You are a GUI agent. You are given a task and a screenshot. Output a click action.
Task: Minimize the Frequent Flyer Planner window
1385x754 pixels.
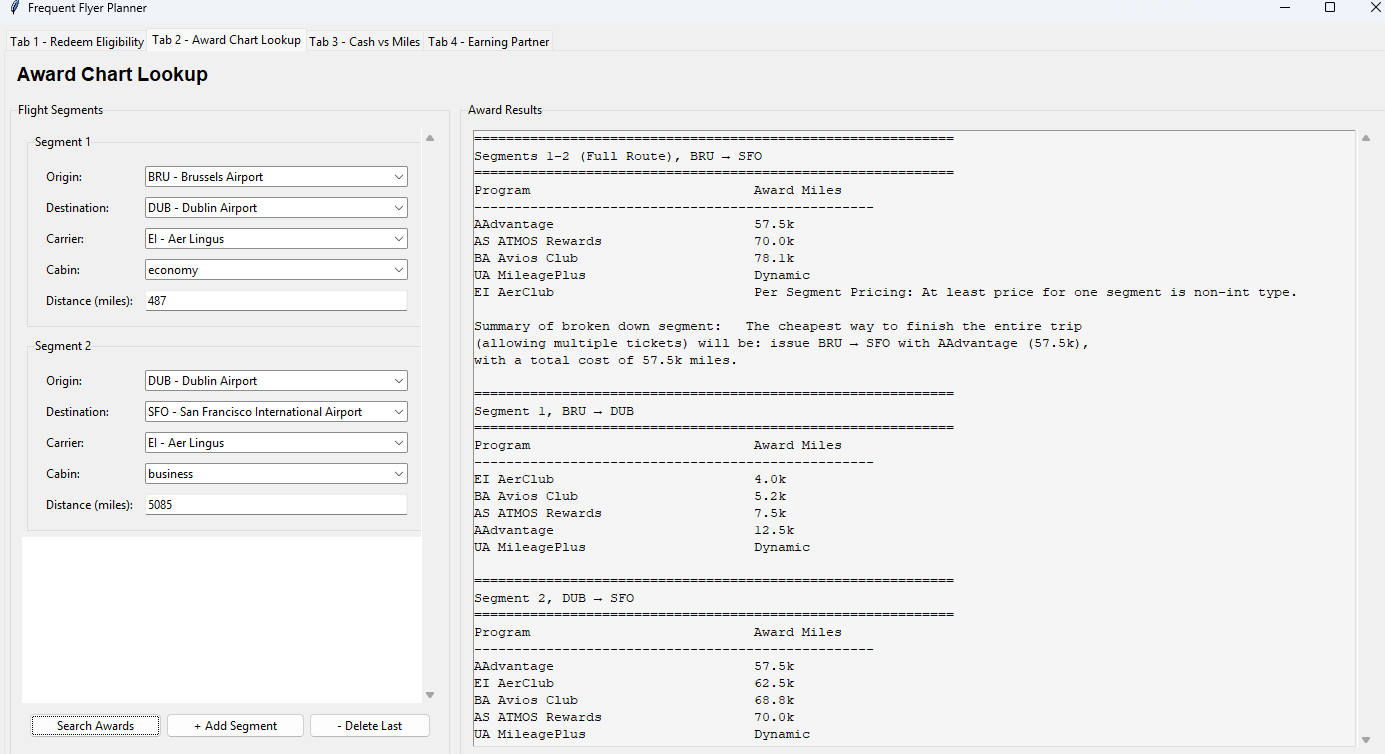pos(1283,8)
